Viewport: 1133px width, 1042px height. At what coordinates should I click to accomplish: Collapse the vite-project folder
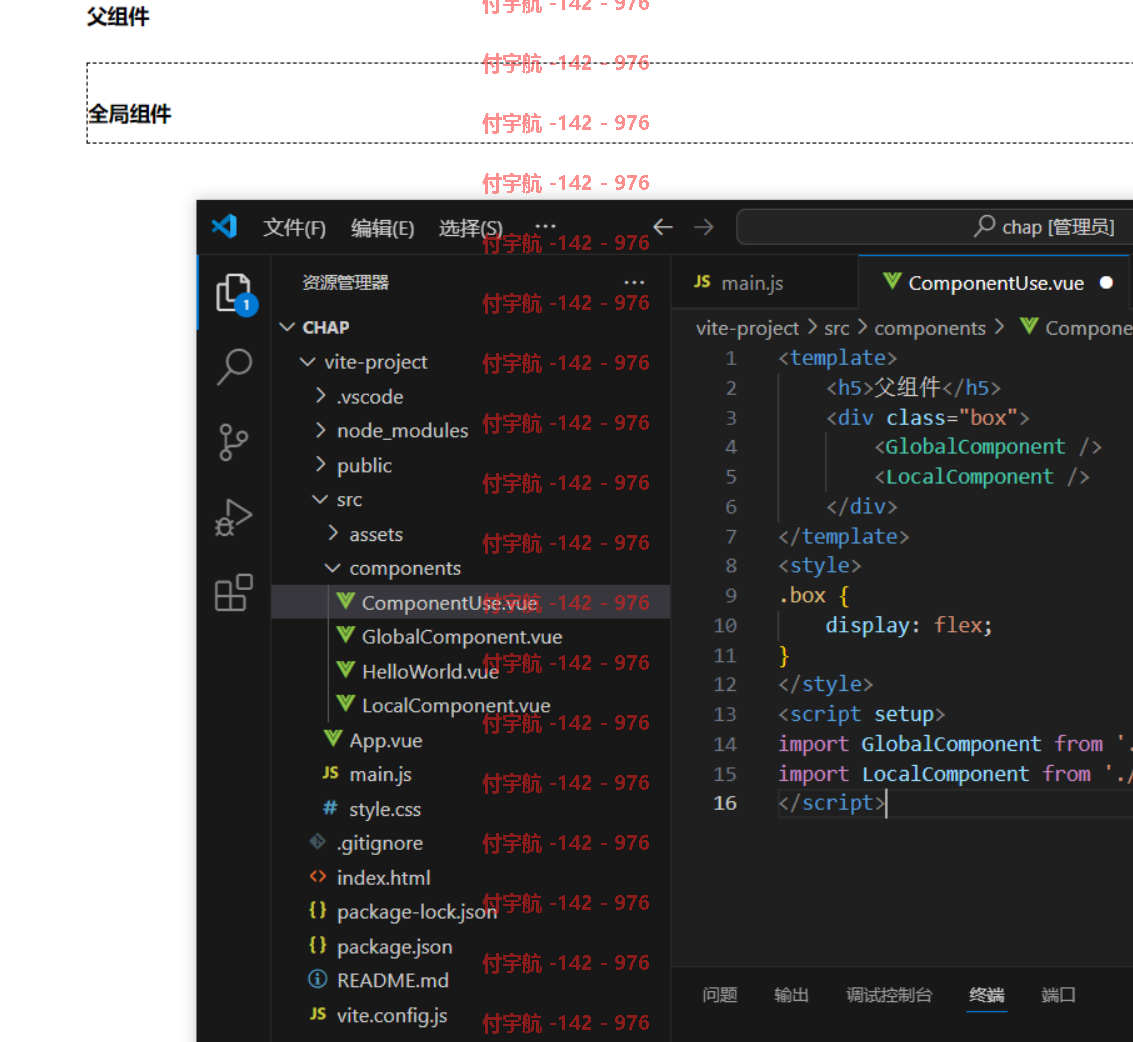[308, 361]
